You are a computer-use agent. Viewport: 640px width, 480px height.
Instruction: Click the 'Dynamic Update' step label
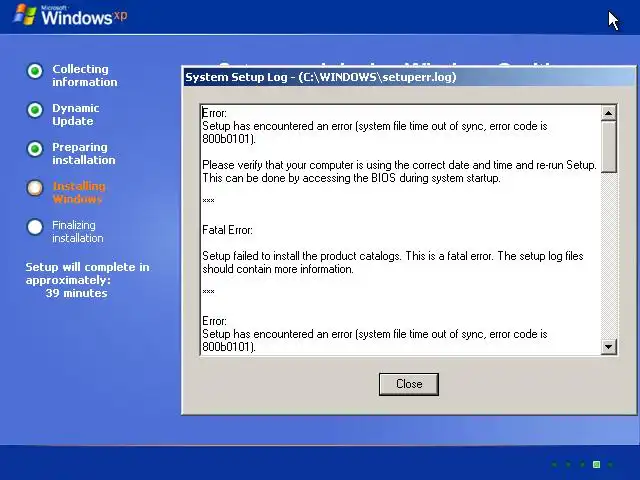(x=76, y=115)
